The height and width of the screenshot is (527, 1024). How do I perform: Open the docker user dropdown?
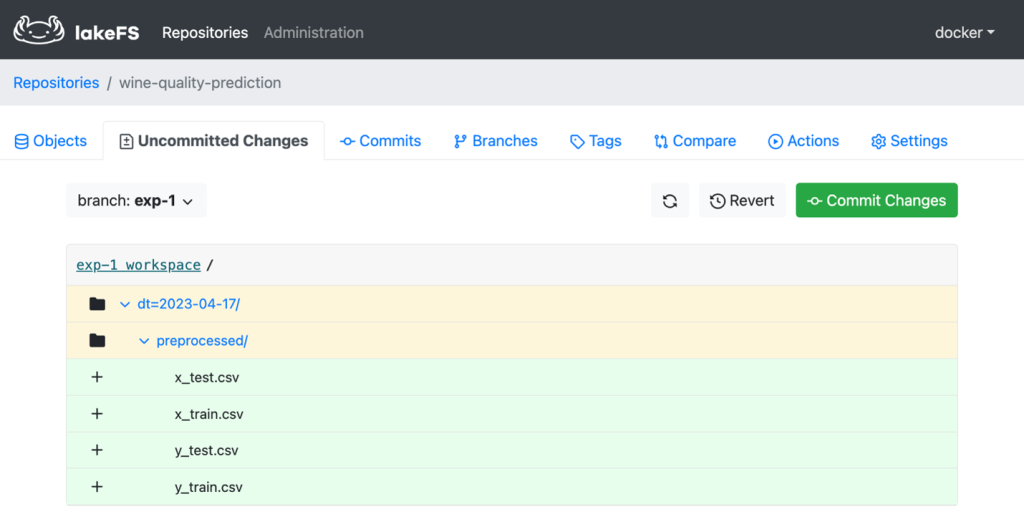[965, 33]
